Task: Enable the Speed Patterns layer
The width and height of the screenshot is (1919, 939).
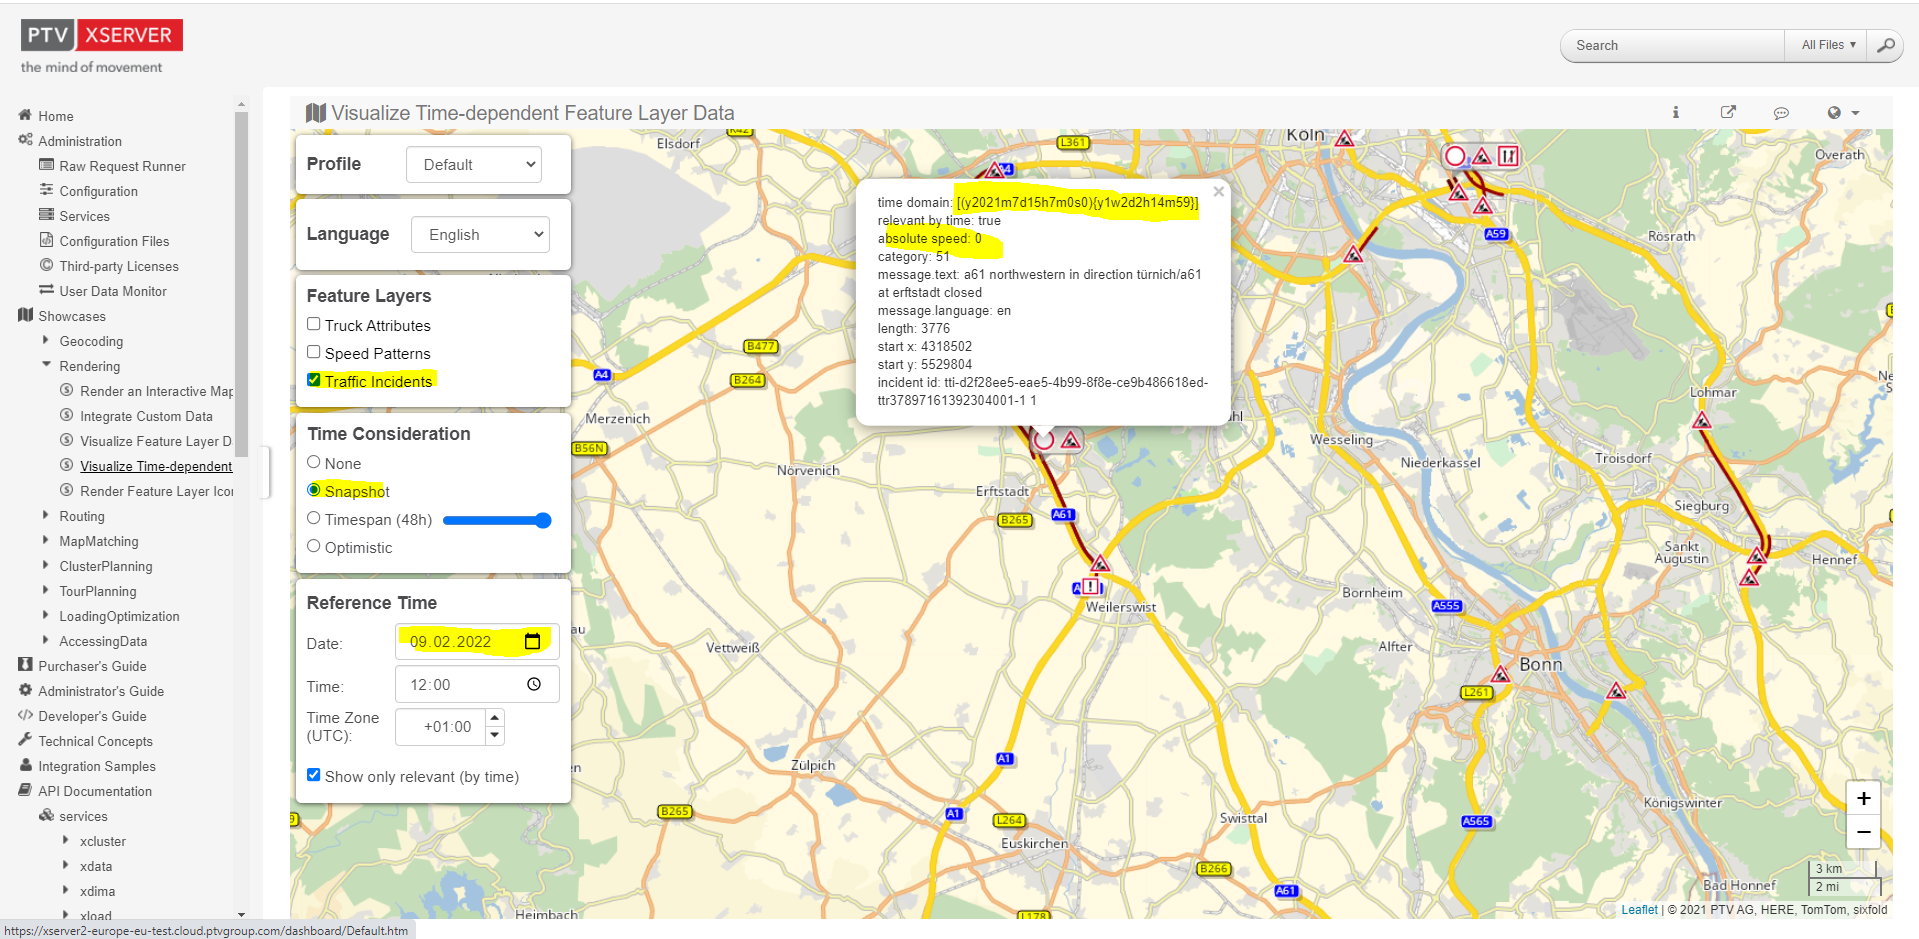Action: [314, 352]
